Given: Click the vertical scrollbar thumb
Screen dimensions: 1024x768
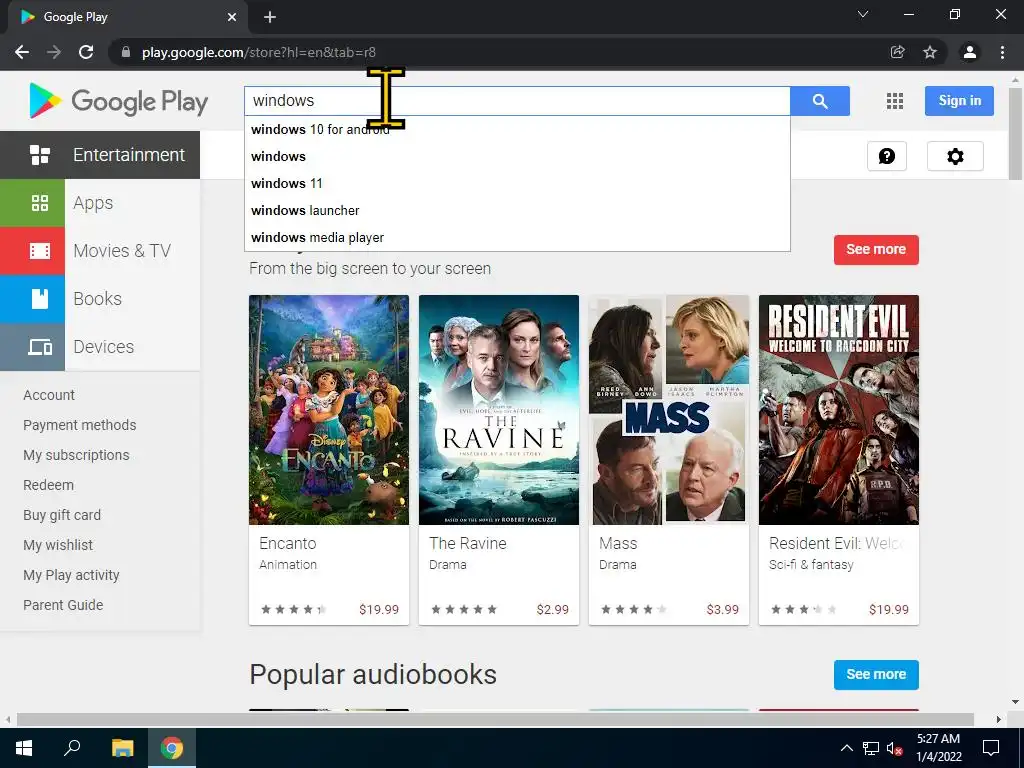Looking at the screenshot, I should pos(1015,133).
